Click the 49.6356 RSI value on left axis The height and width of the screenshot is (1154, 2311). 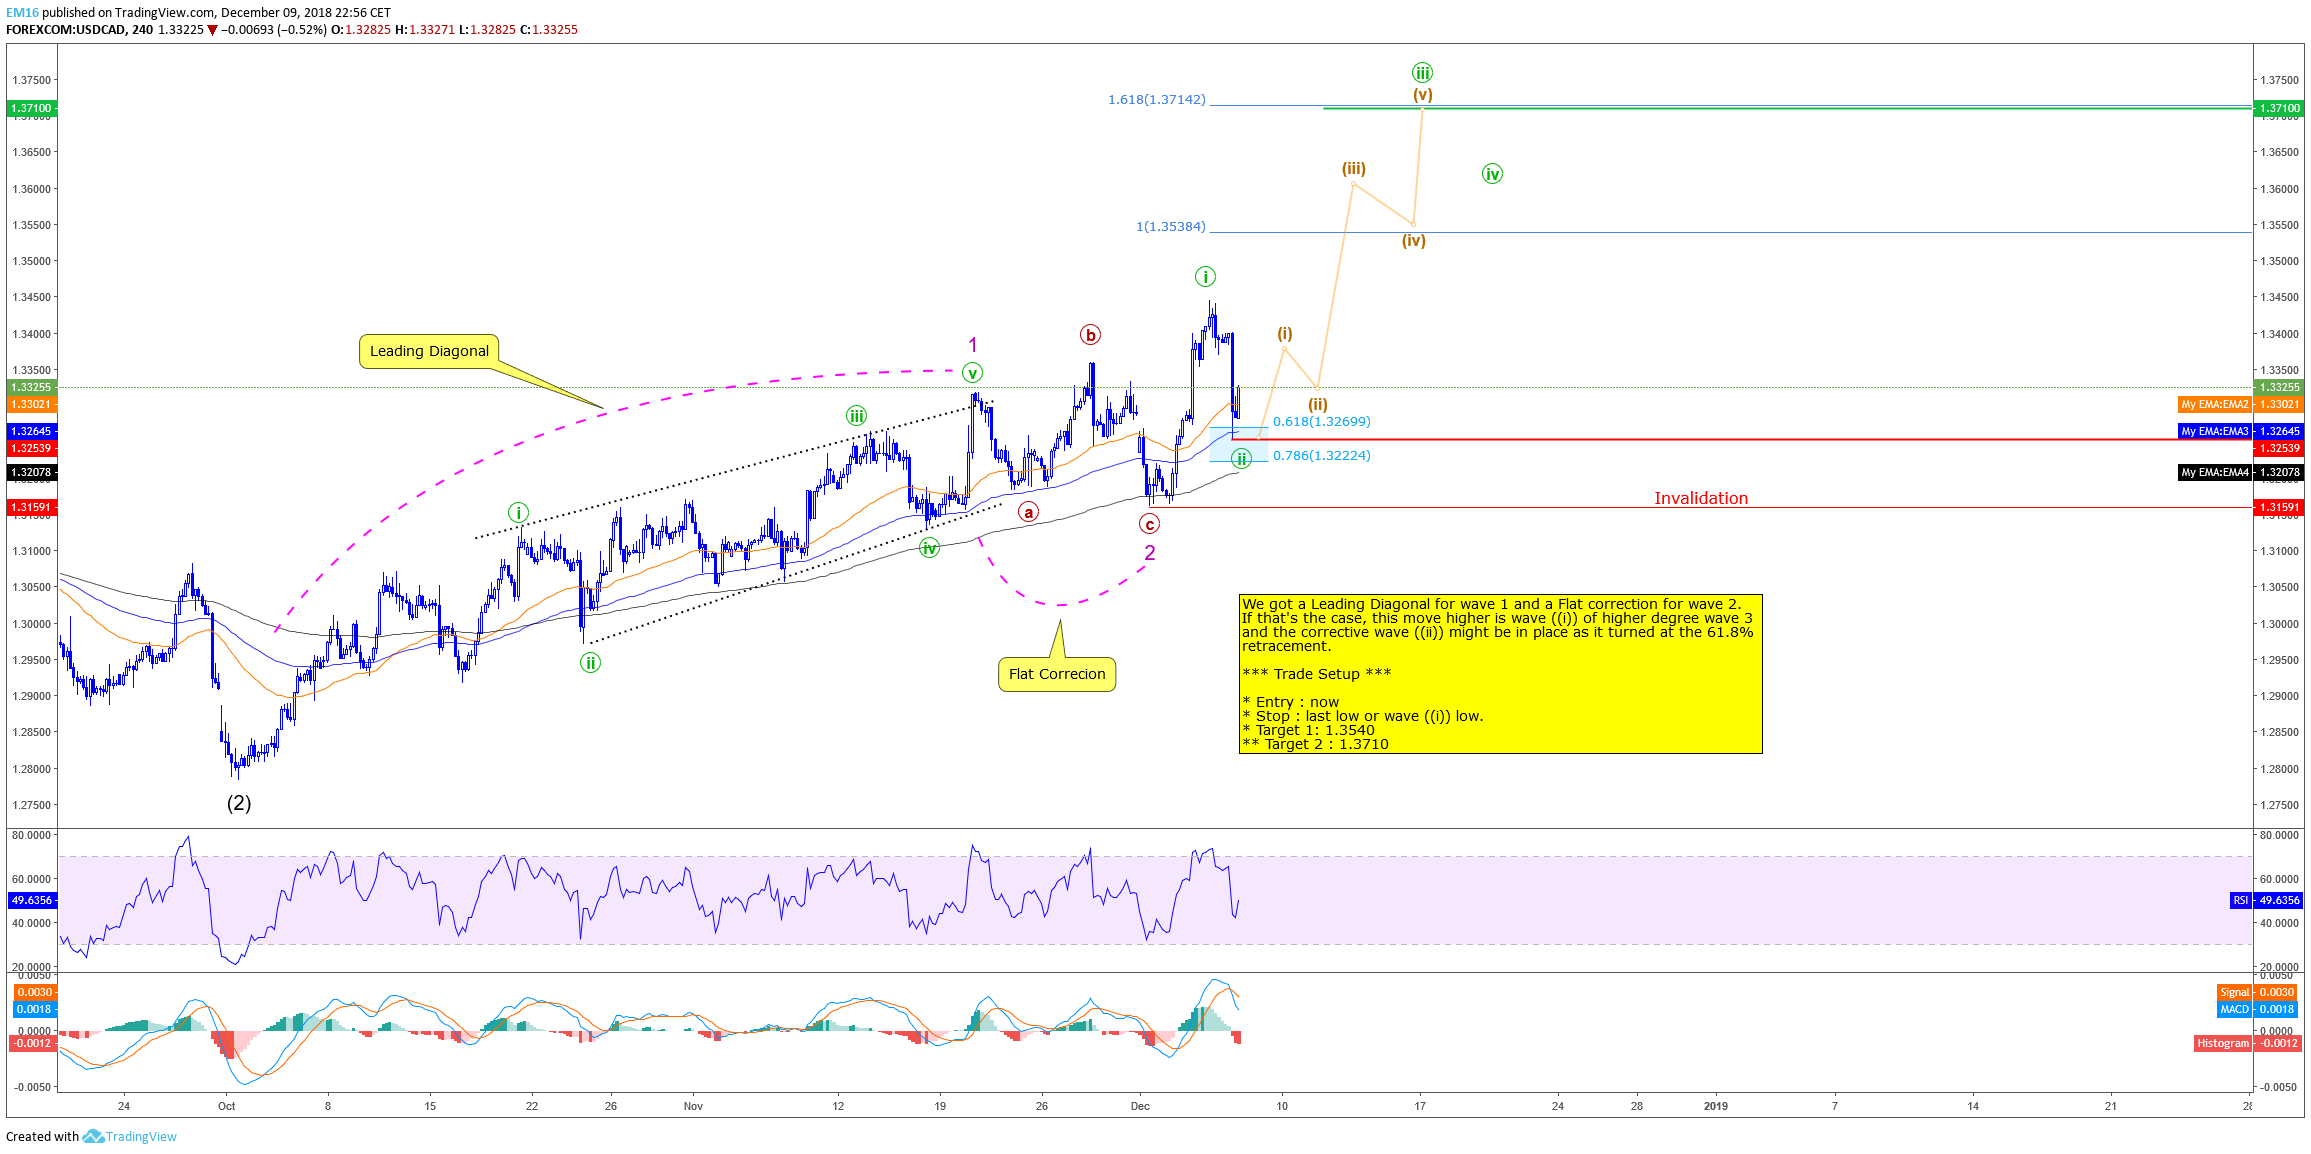(x=31, y=900)
